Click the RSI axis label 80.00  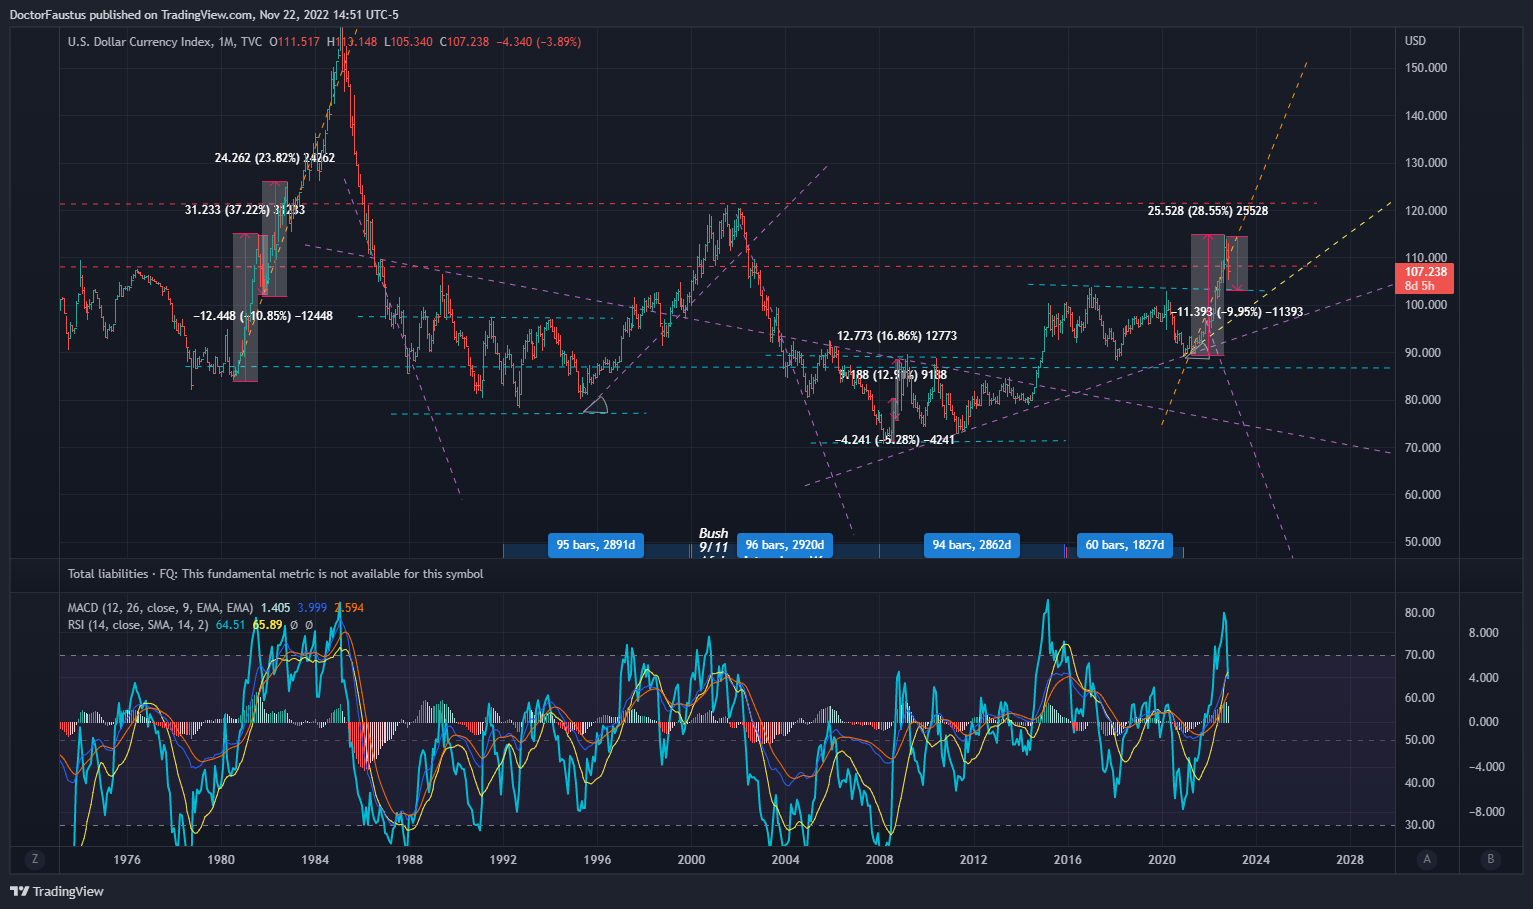pos(1419,613)
